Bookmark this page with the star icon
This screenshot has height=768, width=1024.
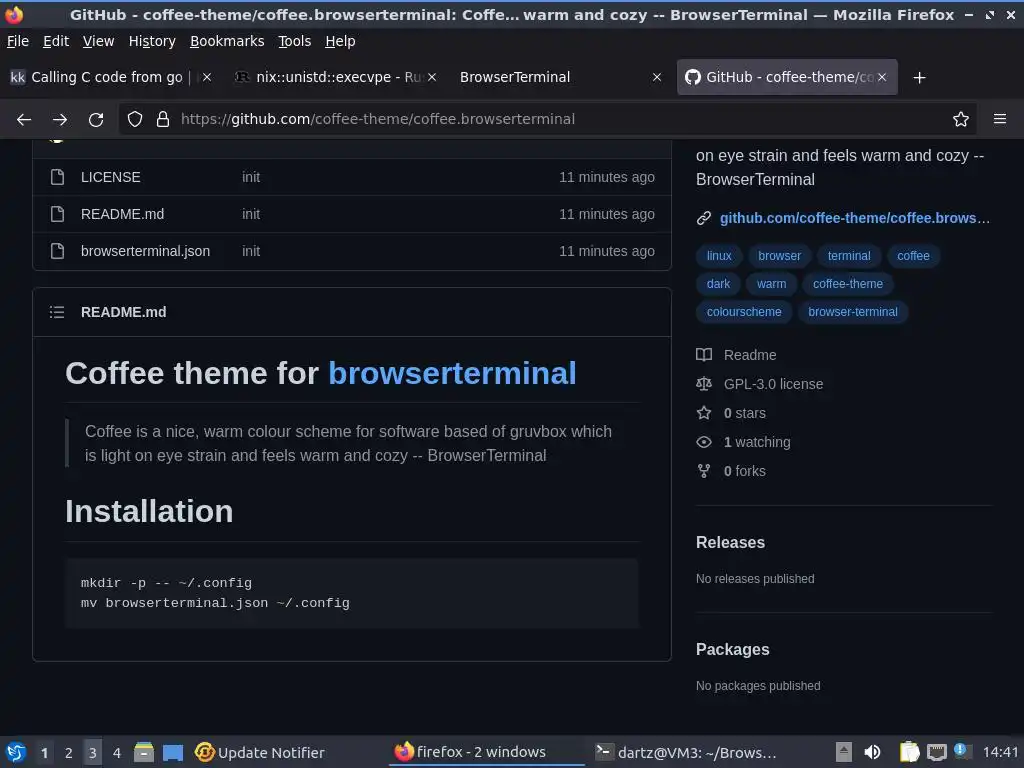click(961, 120)
